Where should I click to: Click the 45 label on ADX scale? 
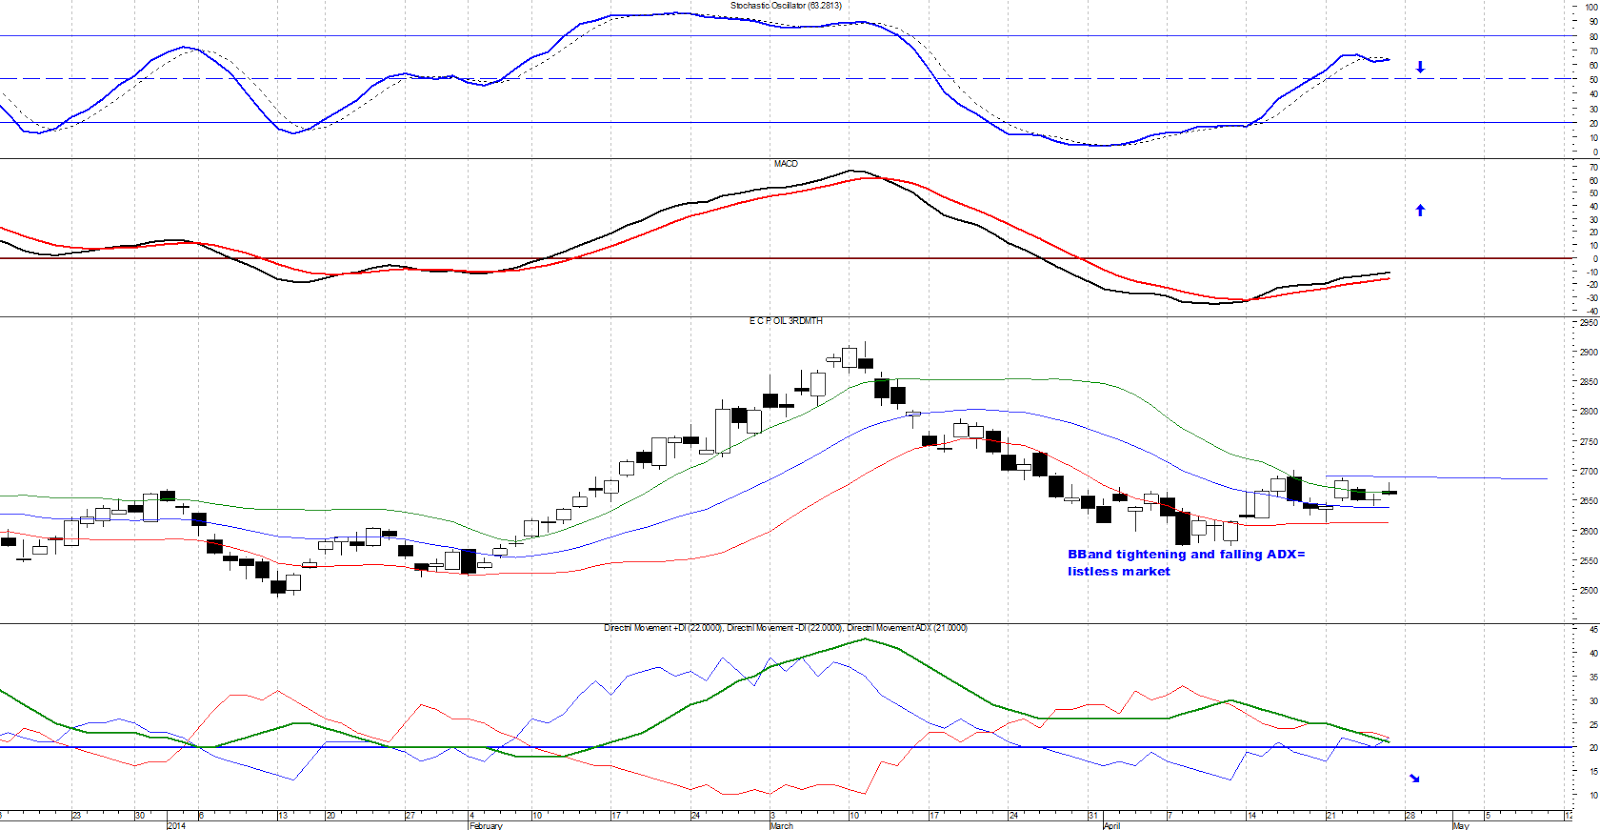[x=1593, y=629]
